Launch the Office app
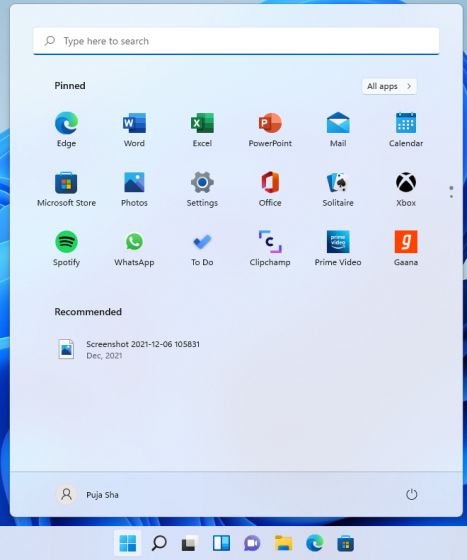 click(x=270, y=189)
